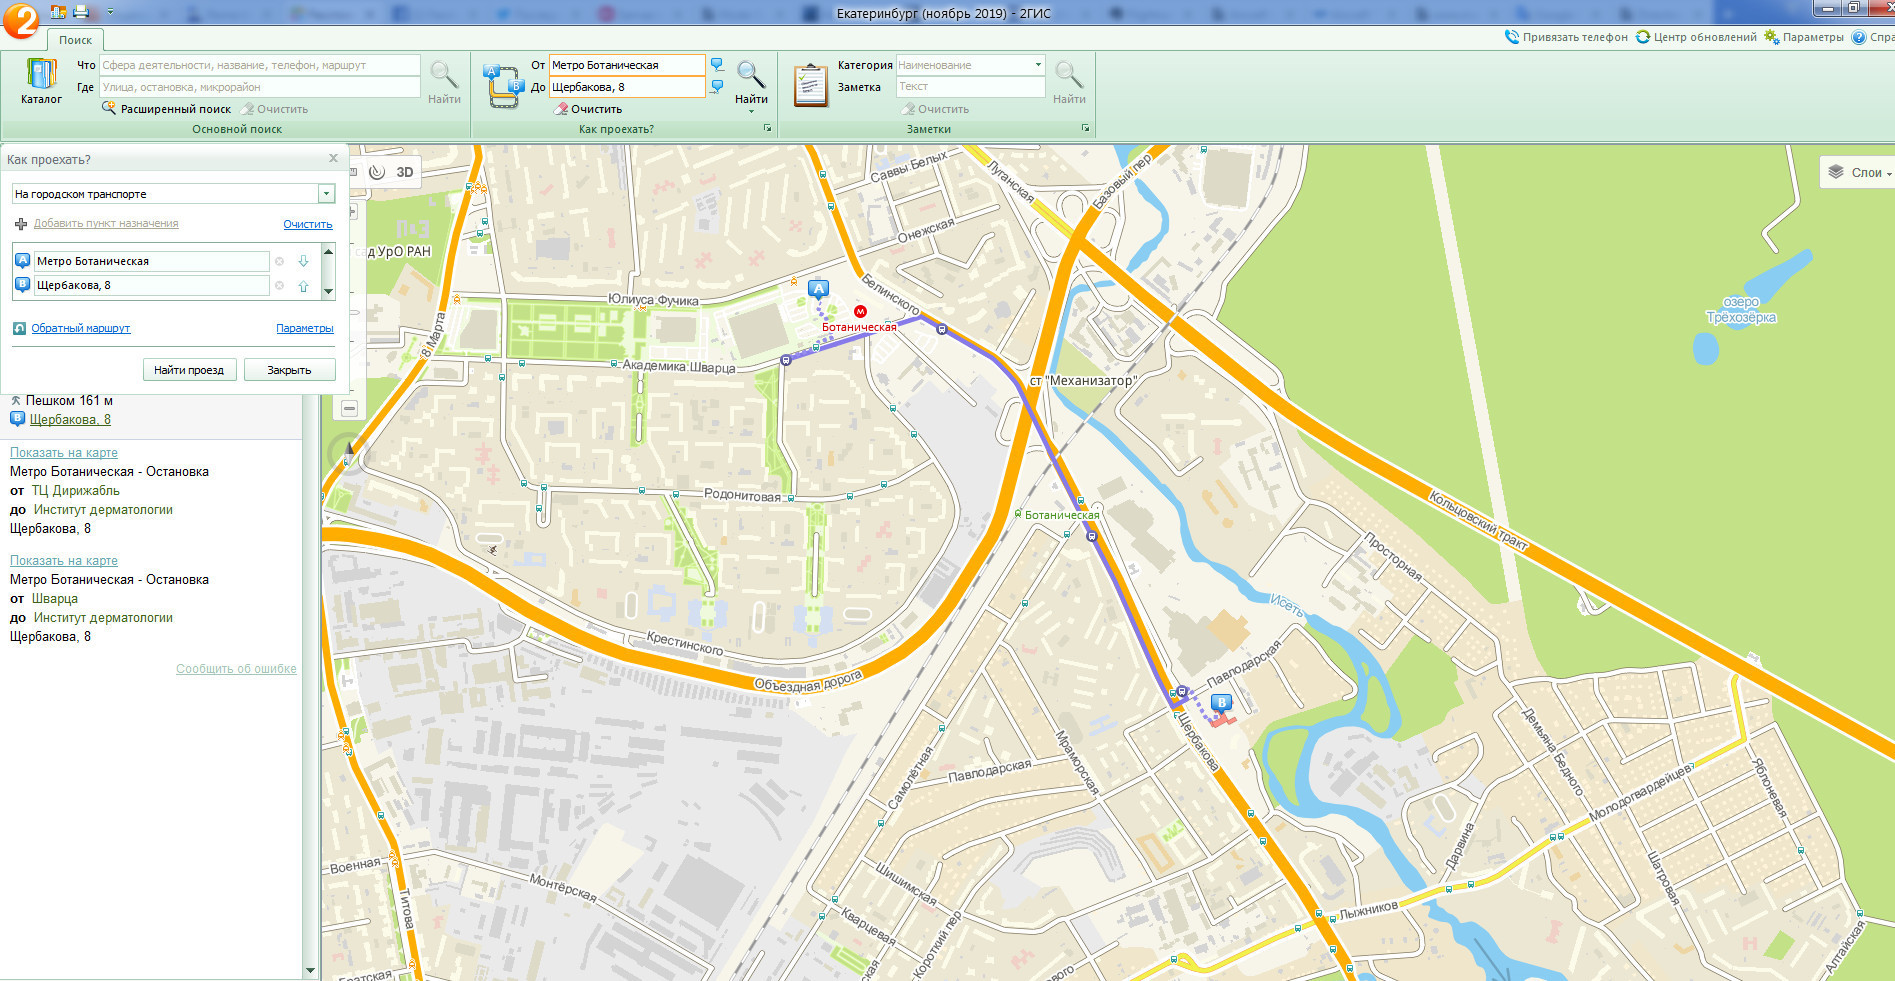Move point B up with arrow

(x=303, y=285)
